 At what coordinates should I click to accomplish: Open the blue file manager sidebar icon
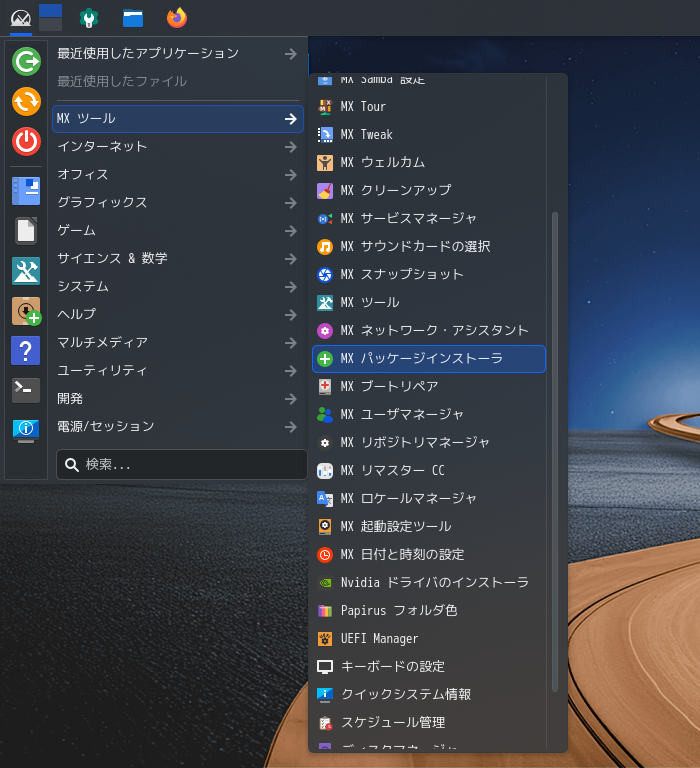[26, 191]
